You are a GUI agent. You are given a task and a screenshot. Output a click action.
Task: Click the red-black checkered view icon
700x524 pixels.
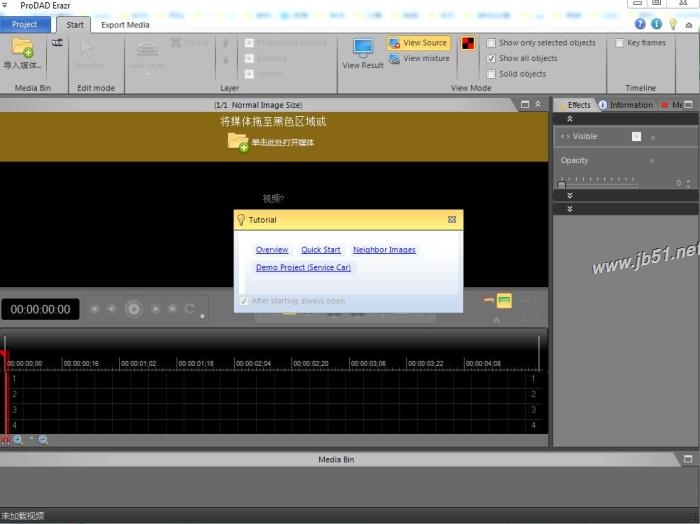467,43
